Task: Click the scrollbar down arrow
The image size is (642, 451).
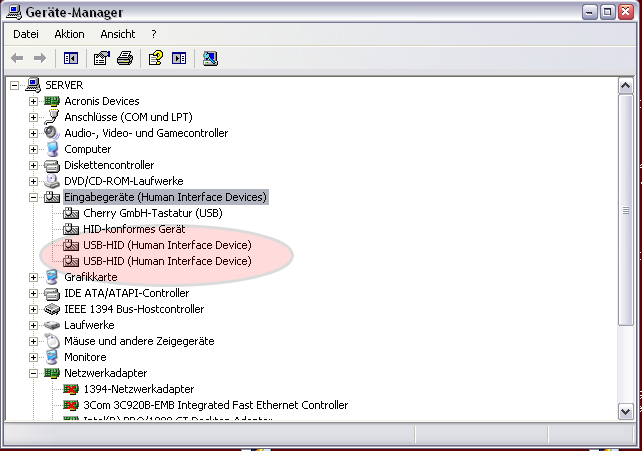Action: 626,412
